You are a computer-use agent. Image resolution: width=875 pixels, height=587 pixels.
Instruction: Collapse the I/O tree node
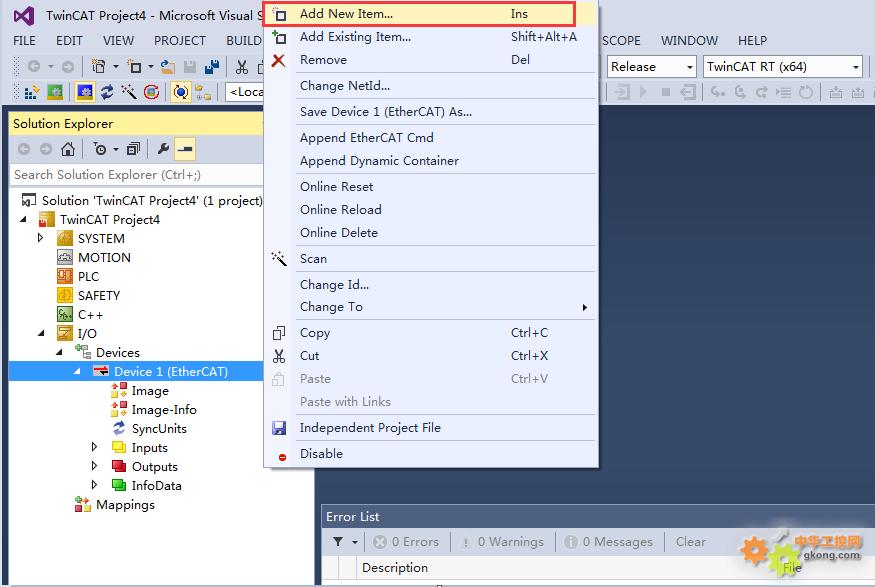click(41, 333)
